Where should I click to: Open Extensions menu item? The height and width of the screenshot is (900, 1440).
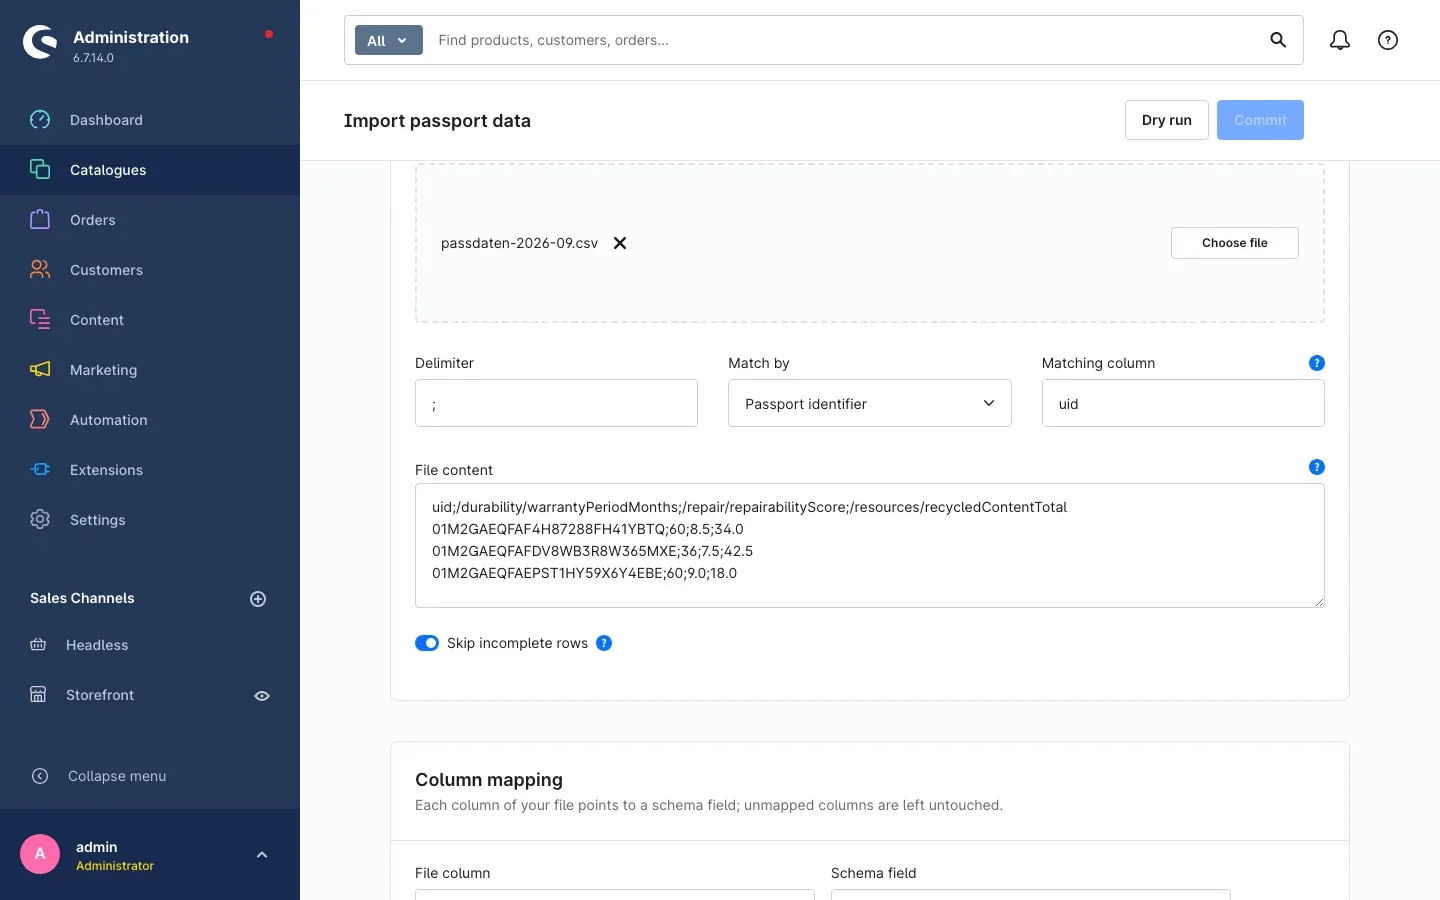point(150,470)
